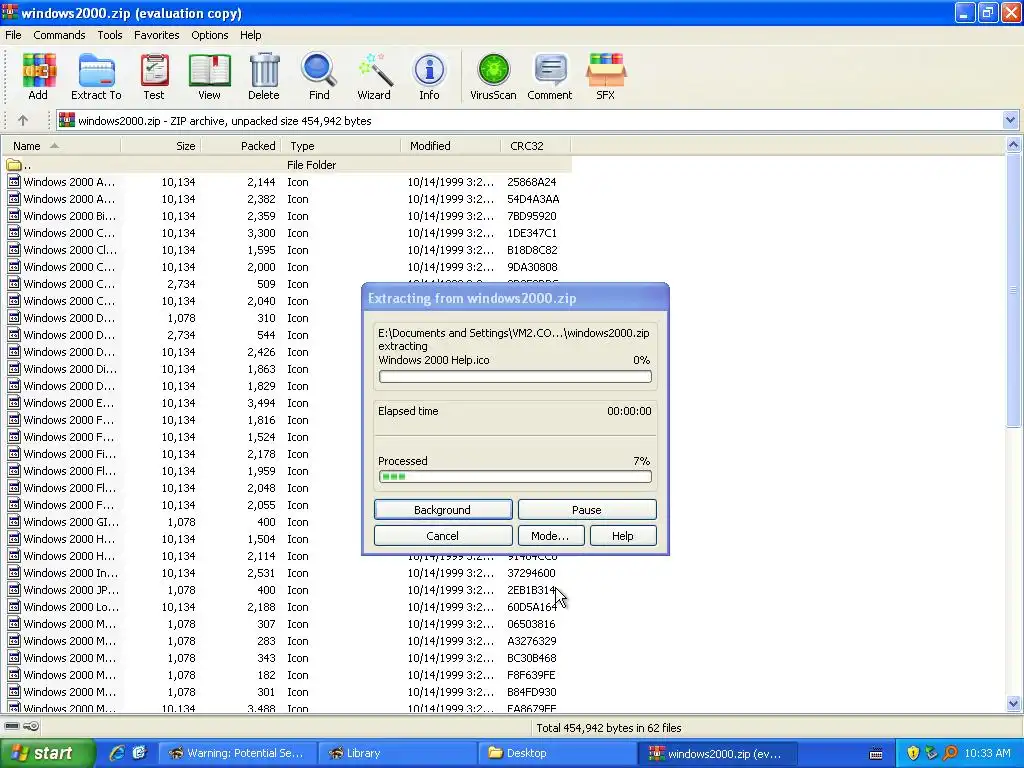
Task: Click the drive icon in status bar
Action: click(12, 726)
